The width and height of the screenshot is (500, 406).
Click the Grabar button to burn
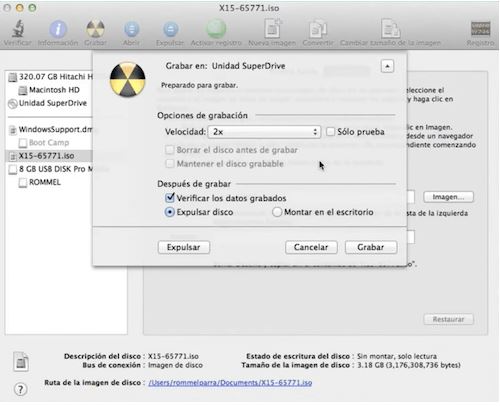coord(371,247)
